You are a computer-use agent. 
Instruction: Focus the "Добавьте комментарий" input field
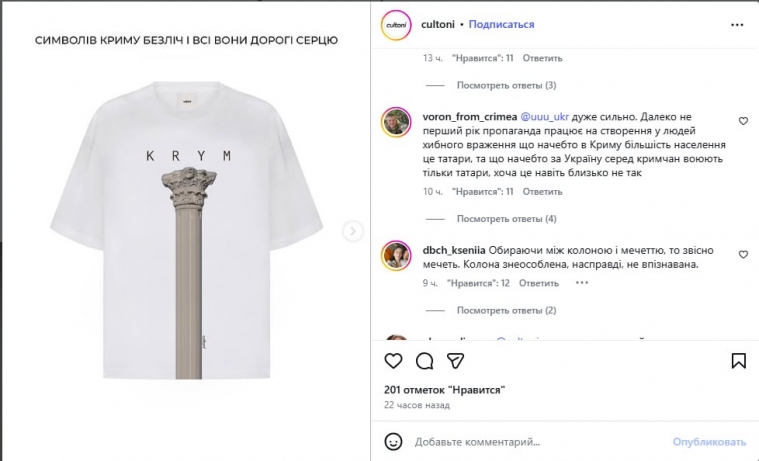(530, 441)
